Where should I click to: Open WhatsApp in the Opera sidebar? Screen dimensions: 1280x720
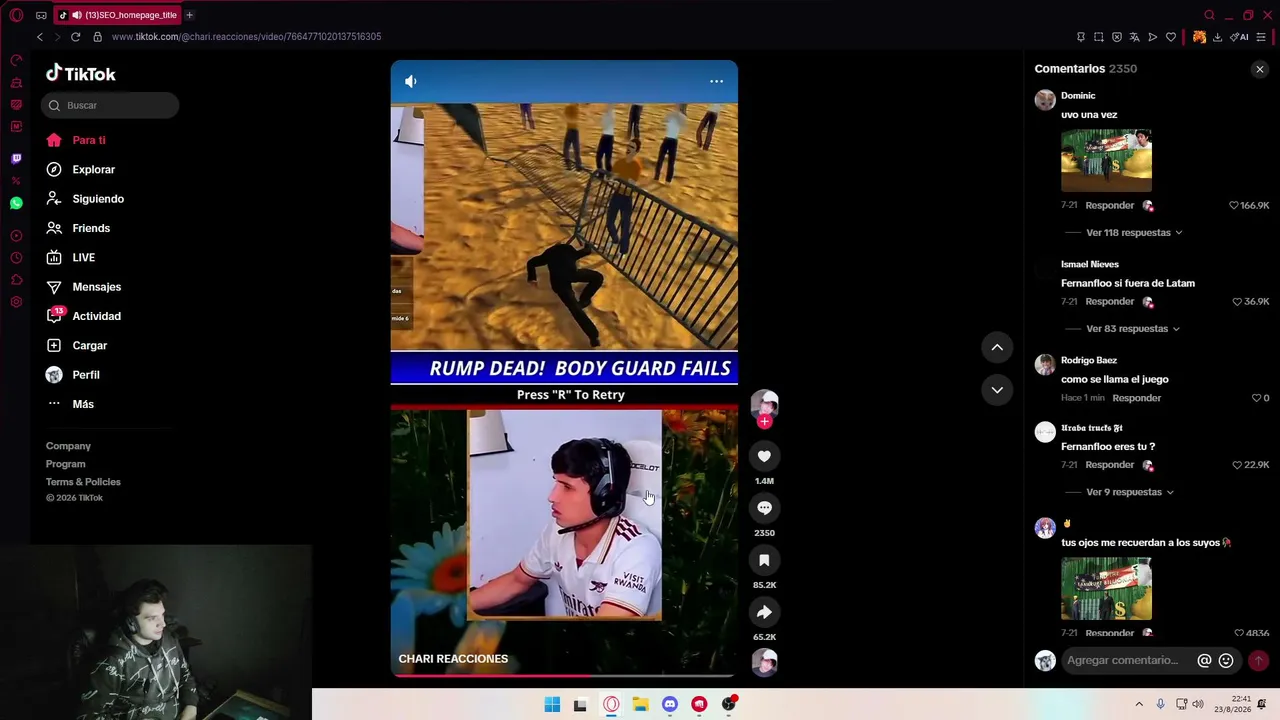pos(16,203)
